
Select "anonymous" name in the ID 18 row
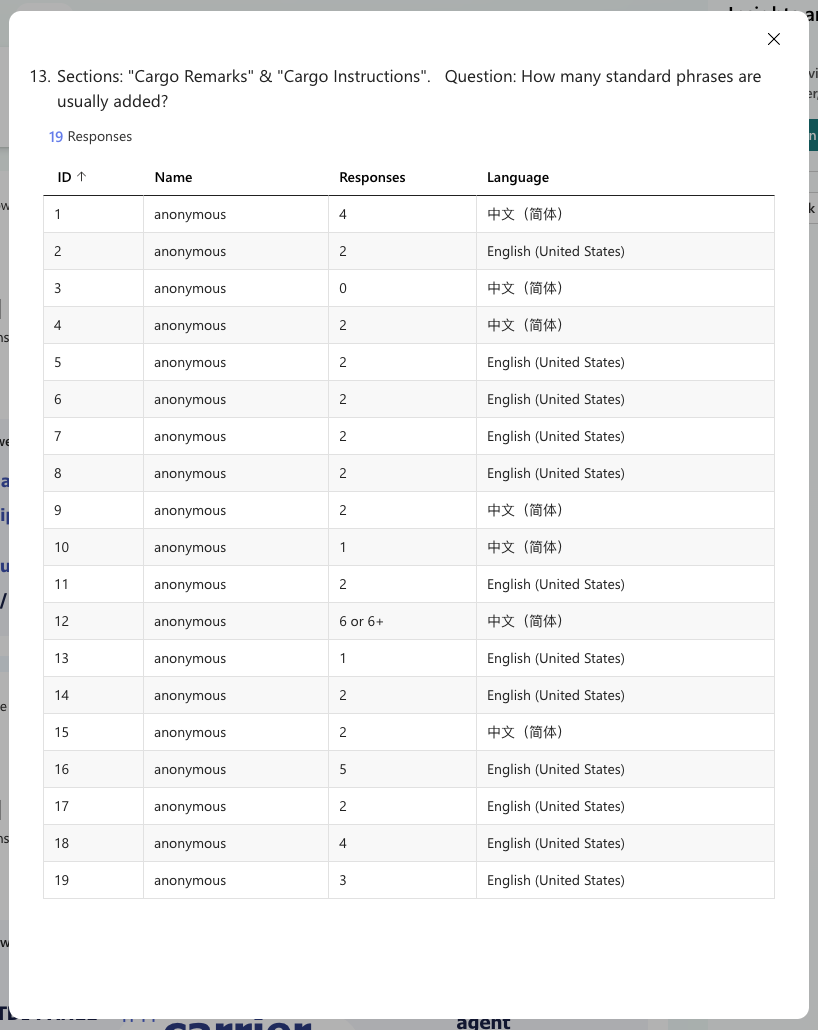(190, 844)
